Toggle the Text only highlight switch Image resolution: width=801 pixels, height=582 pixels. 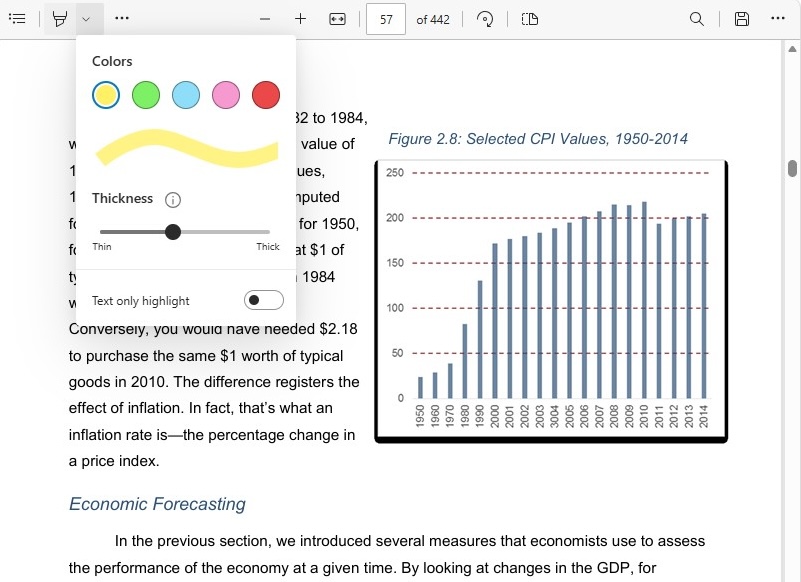[x=264, y=300]
